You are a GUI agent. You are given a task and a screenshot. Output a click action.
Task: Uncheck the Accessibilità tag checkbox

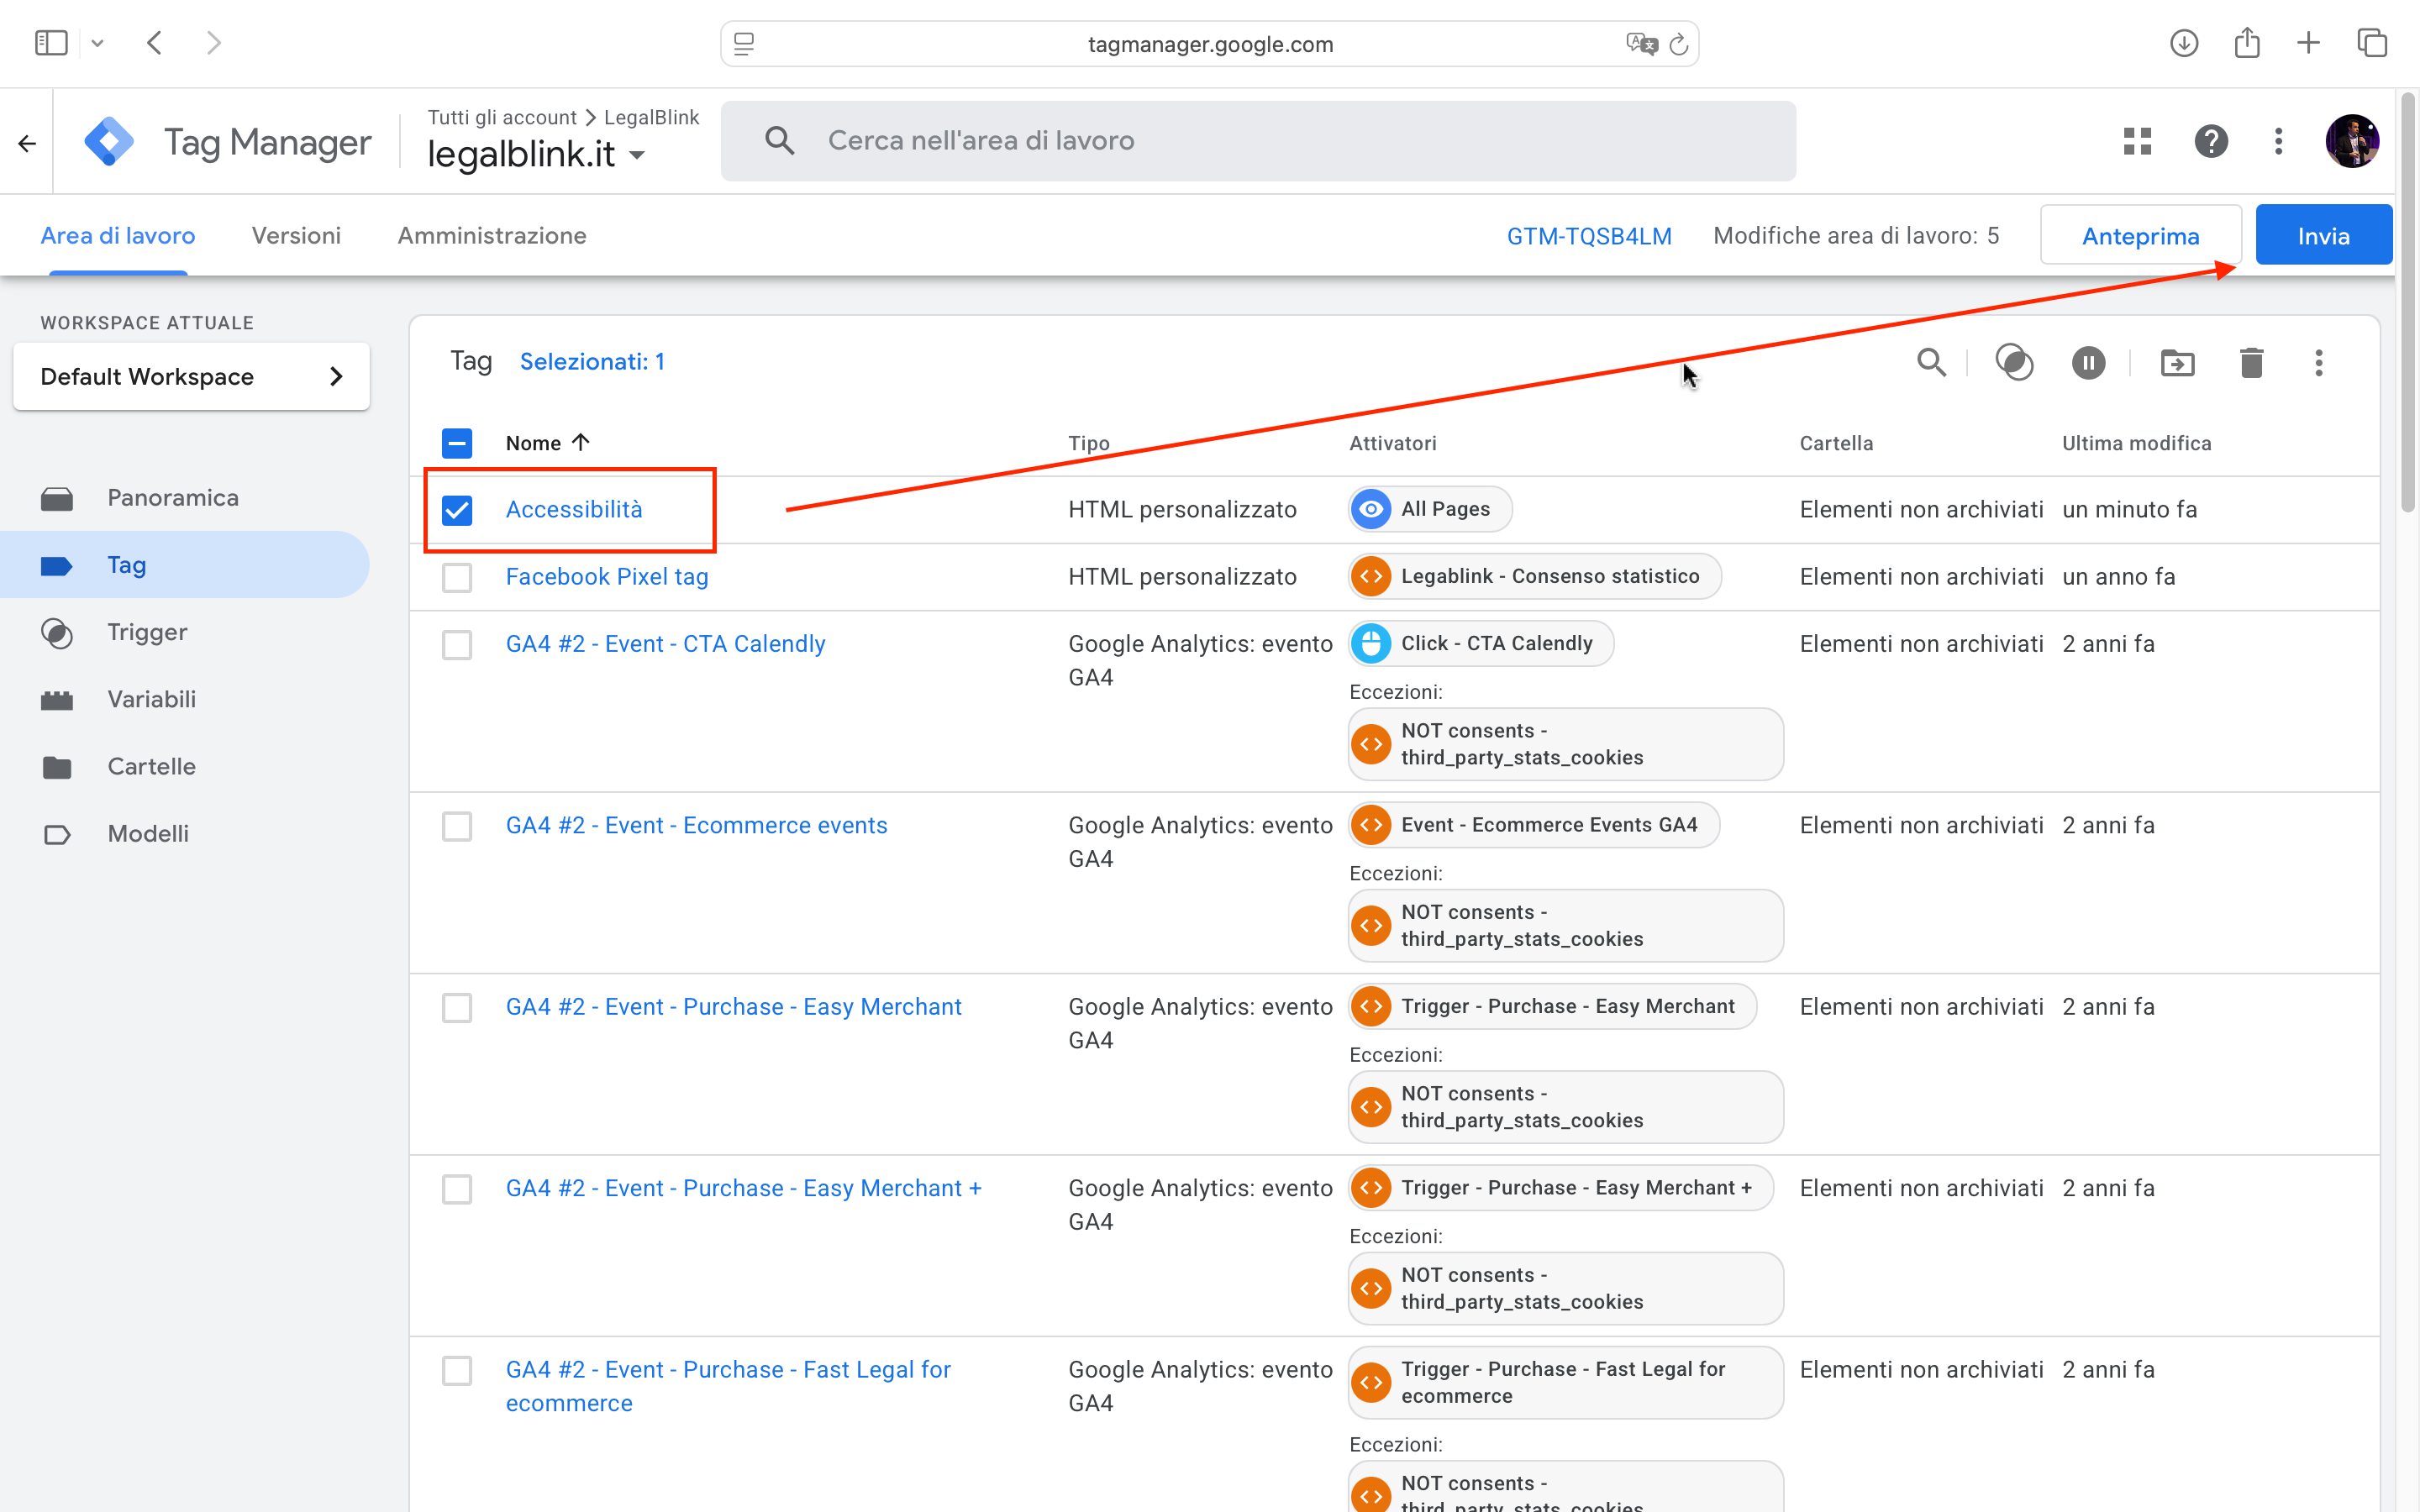pyautogui.click(x=457, y=510)
